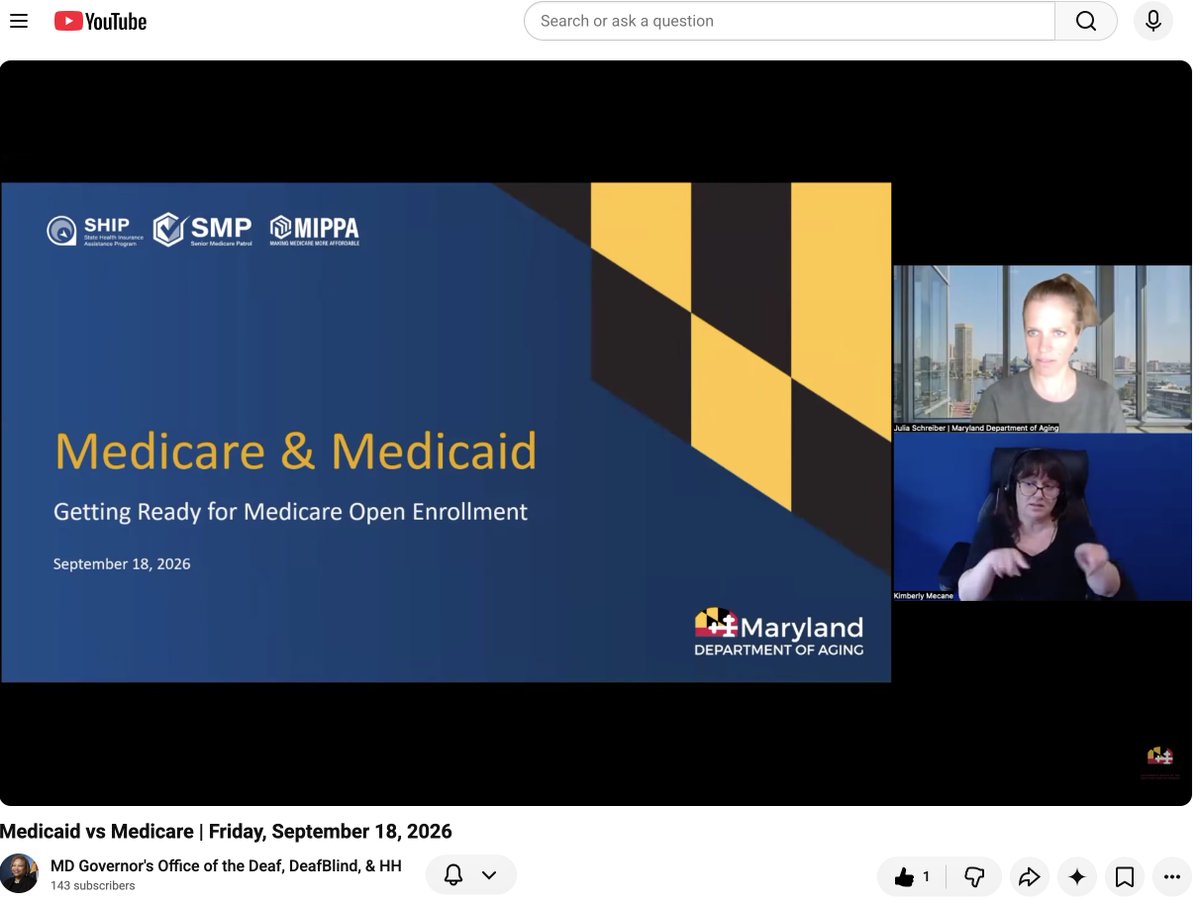
Task: Like the video with thumbs up
Action: 912,877
